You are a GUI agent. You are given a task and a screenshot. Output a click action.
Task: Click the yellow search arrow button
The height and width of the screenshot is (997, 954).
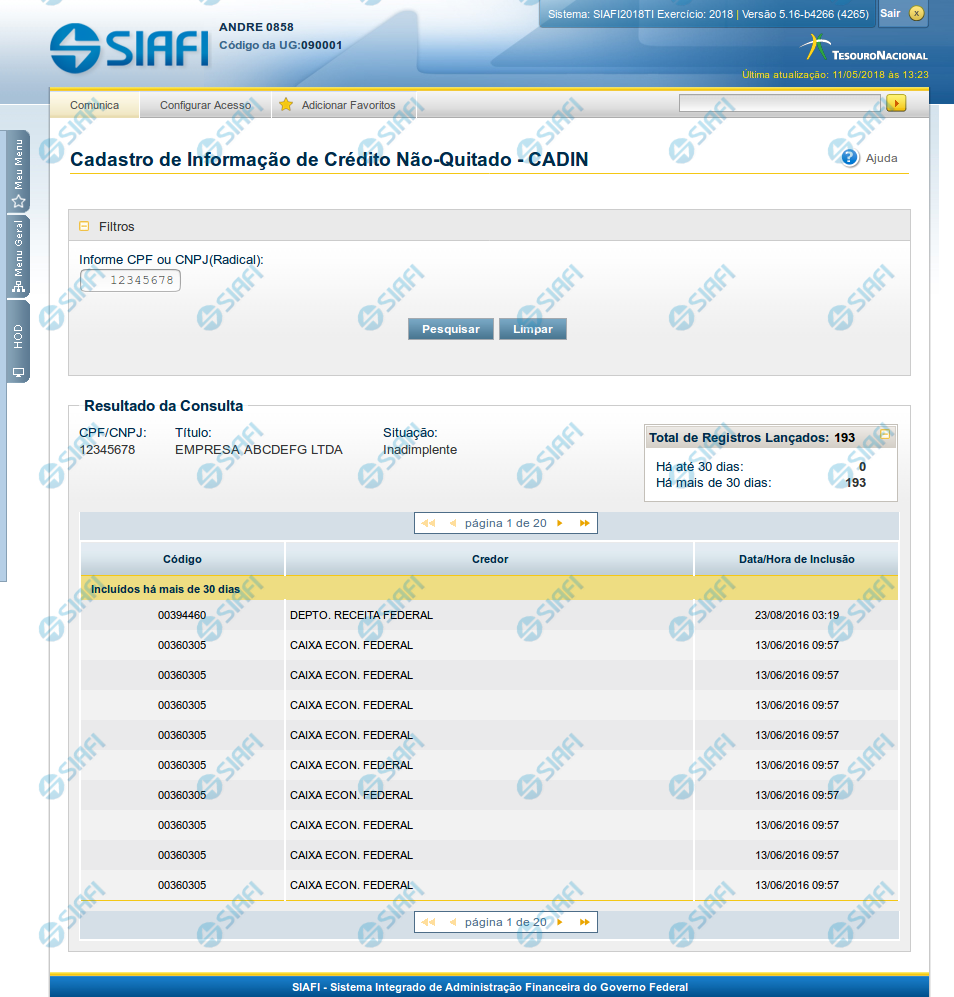click(896, 103)
